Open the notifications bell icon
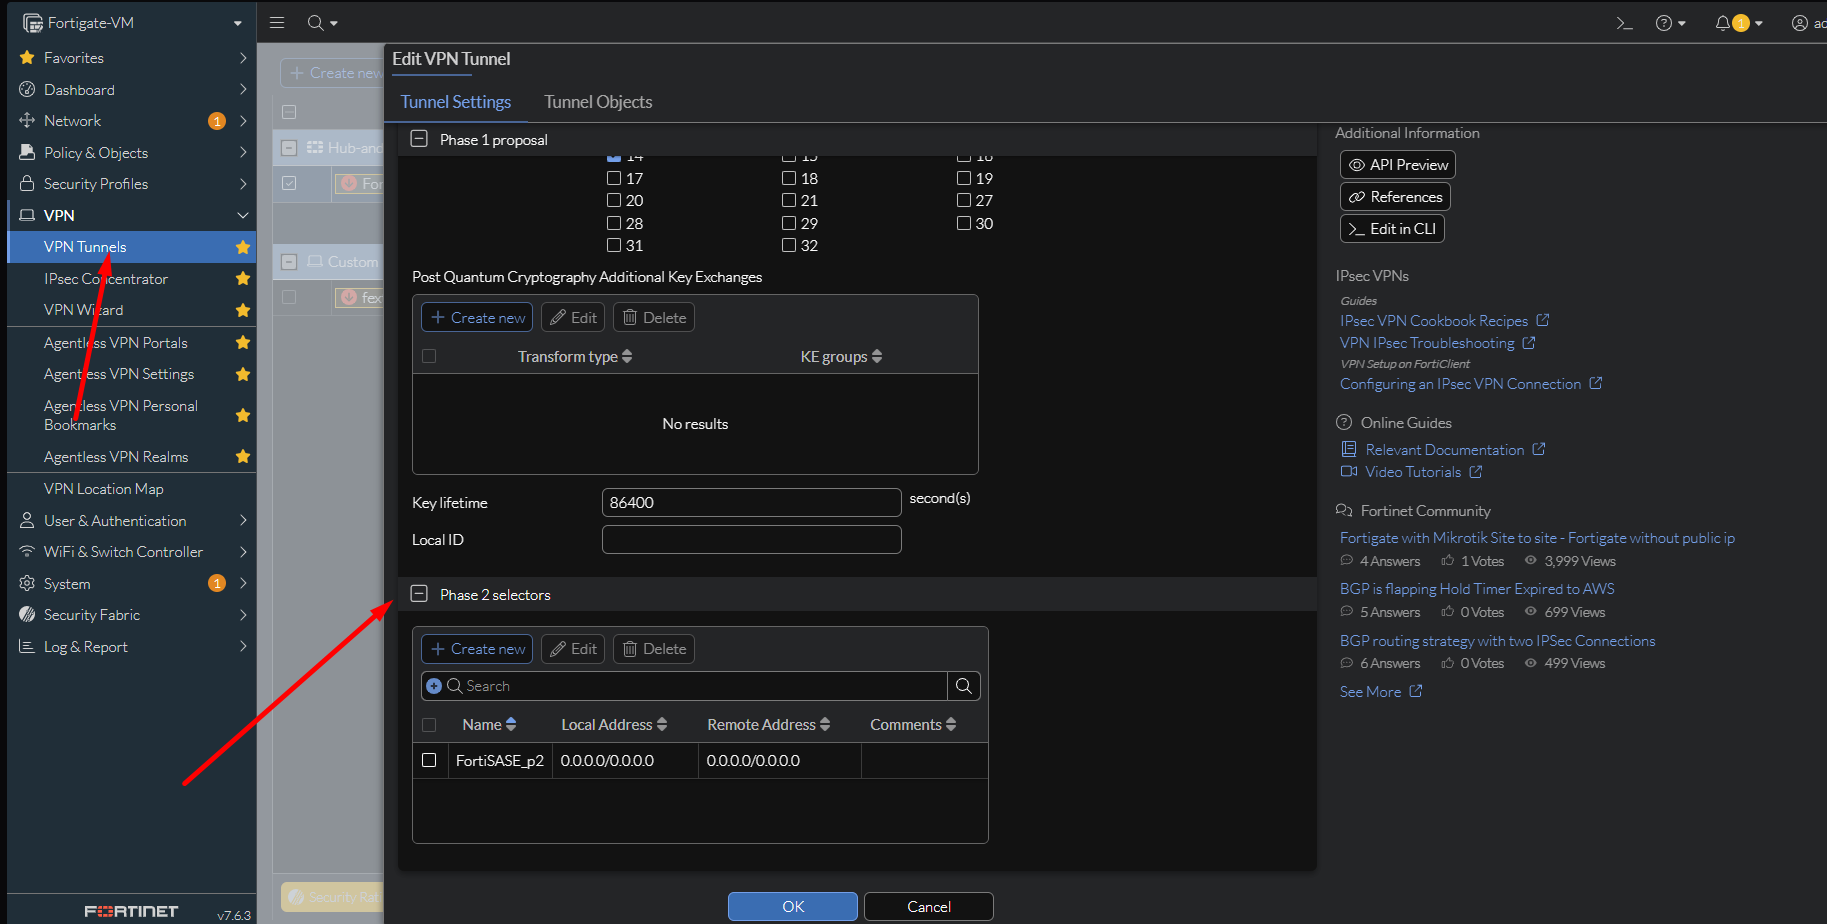Image resolution: width=1827 pixels, height=924 pixels. pyautogui.click(x=1722, y=23)
